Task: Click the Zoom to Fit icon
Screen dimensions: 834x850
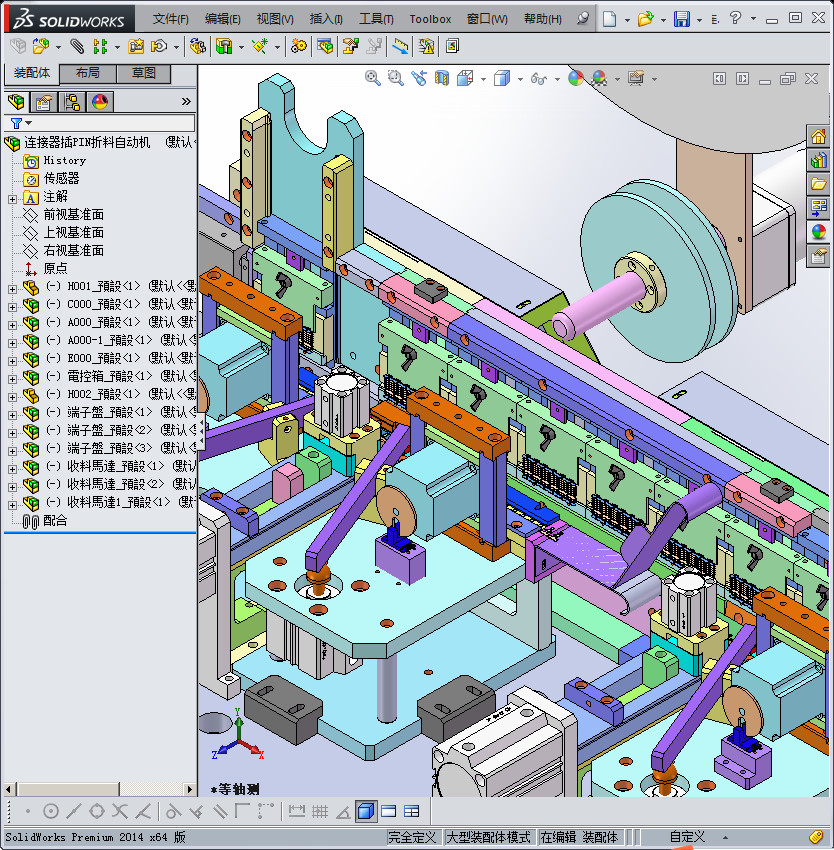Action: point(372,79)
